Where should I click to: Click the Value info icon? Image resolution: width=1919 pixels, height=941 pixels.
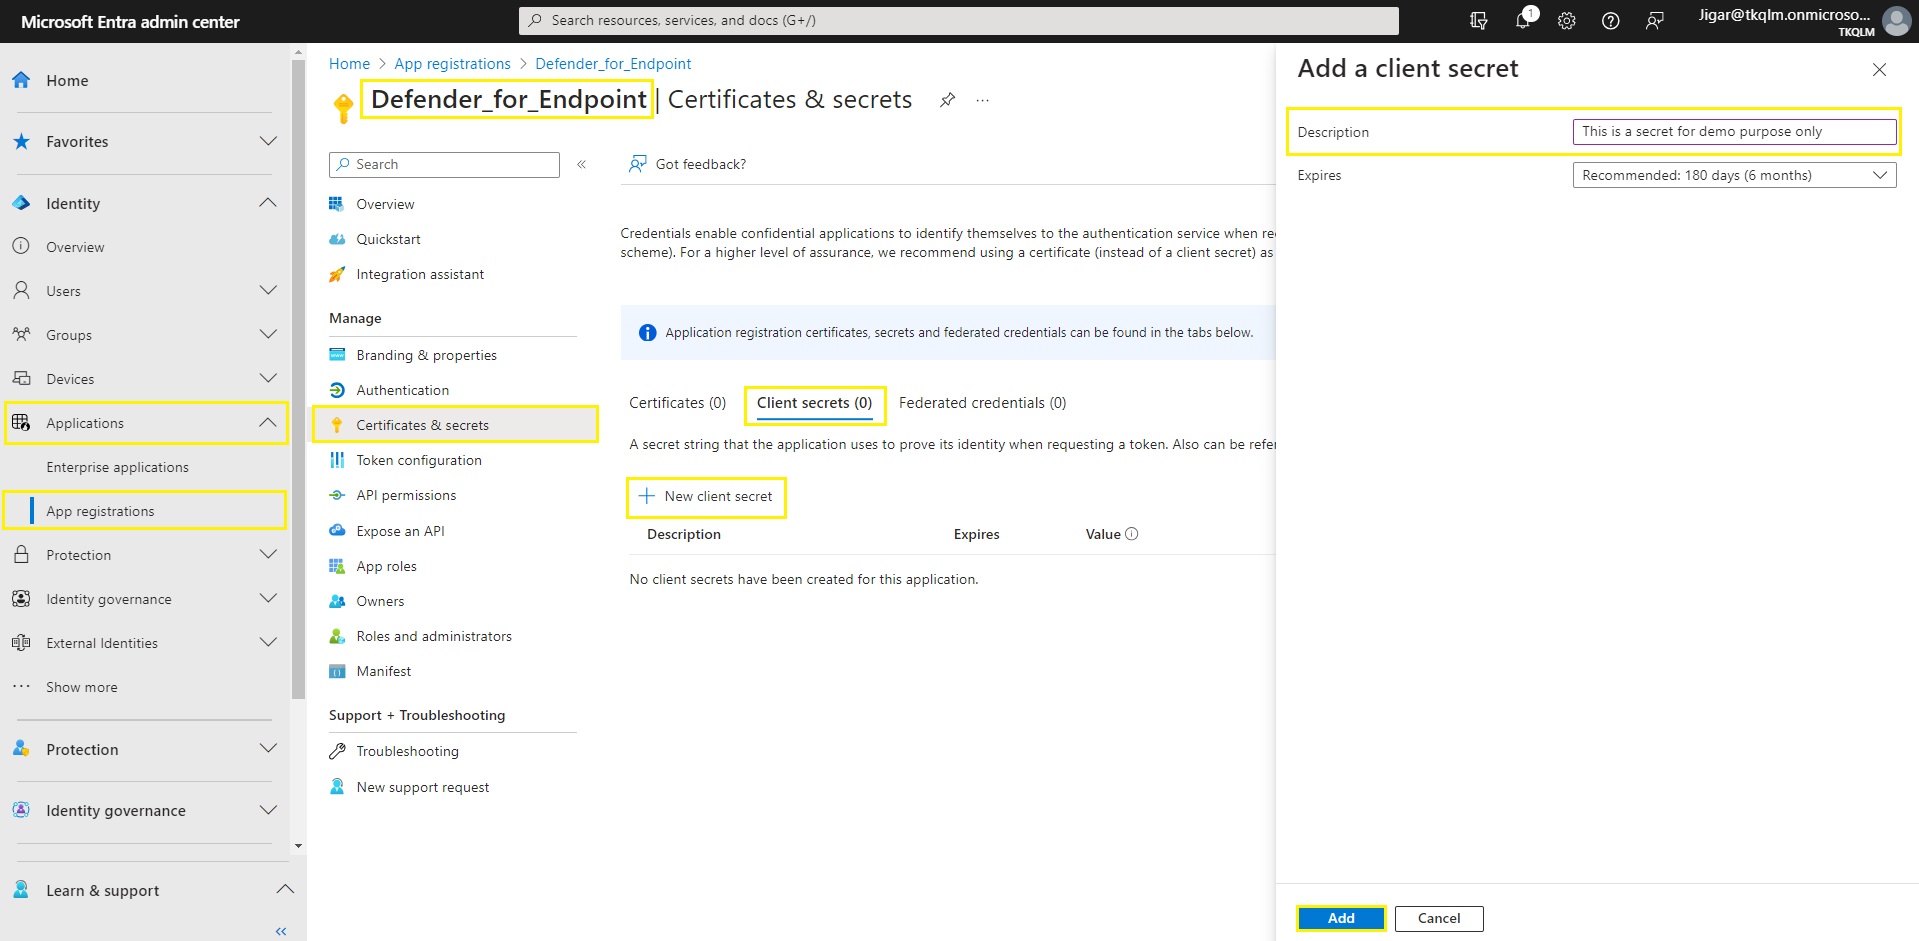pyautogui.click(x=1132, y=534)
